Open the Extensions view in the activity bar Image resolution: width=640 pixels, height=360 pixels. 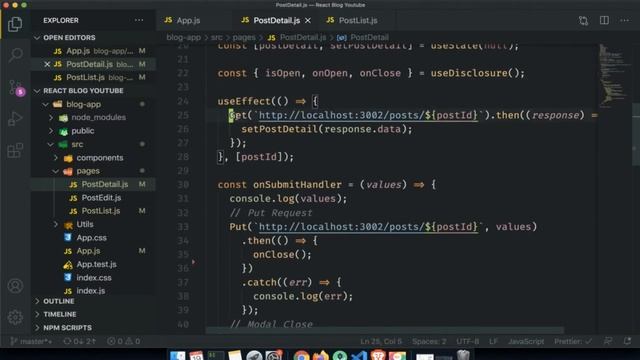click(15, 150)
